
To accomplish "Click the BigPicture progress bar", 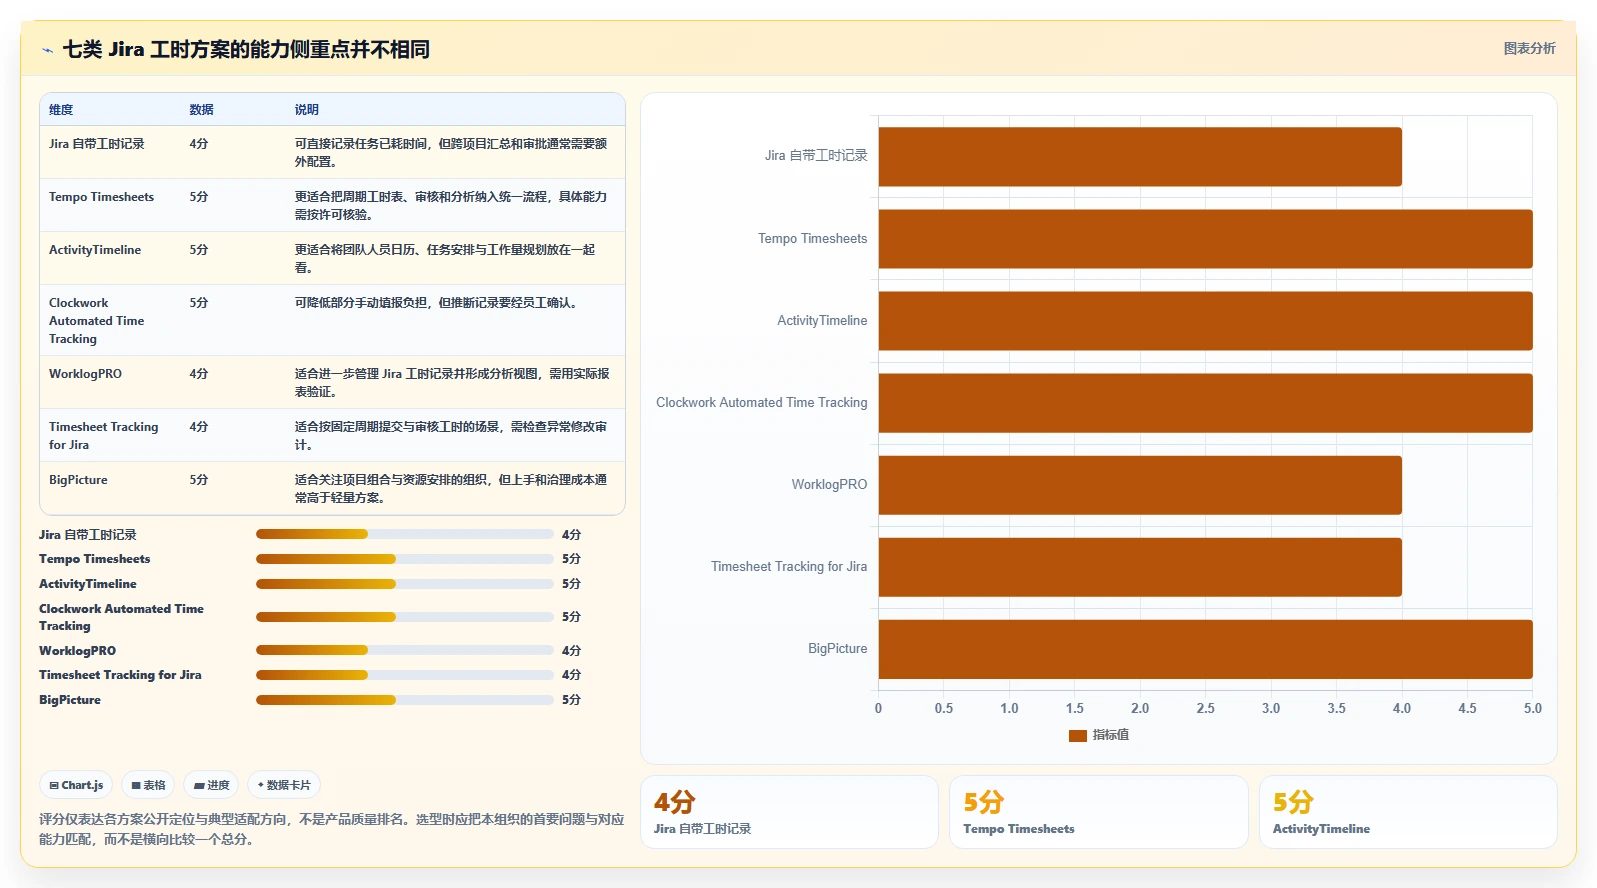I will 404,700.
